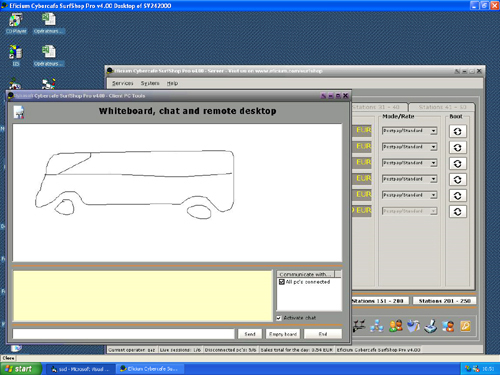Click in the chat message input field
Screen dimensions: 500x375
123,334
